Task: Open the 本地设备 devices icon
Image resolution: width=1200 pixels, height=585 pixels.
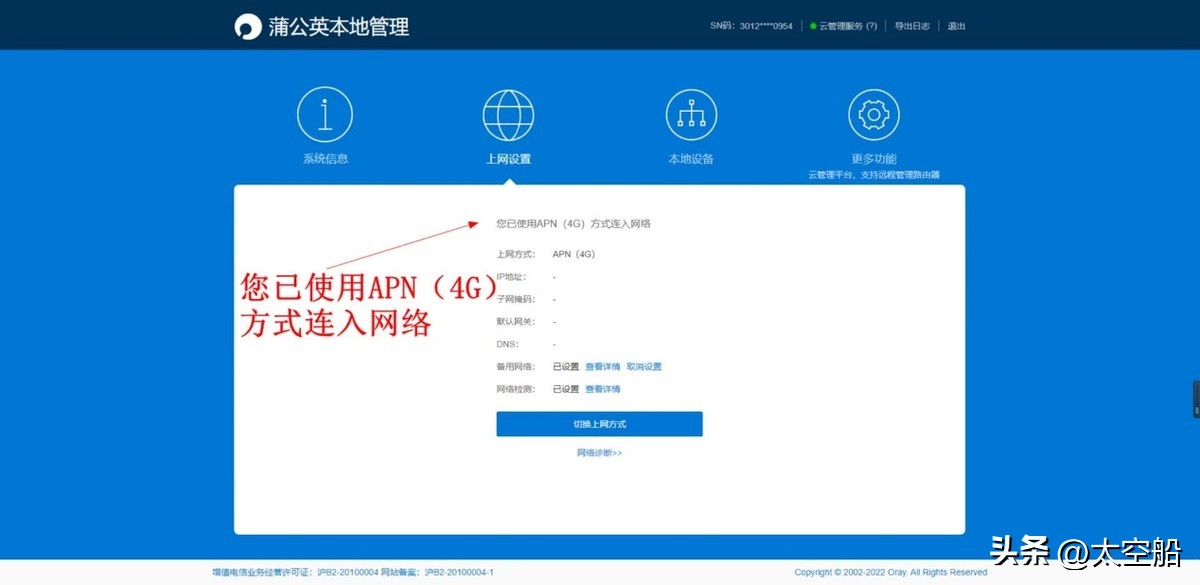Action: click(691, 113)
